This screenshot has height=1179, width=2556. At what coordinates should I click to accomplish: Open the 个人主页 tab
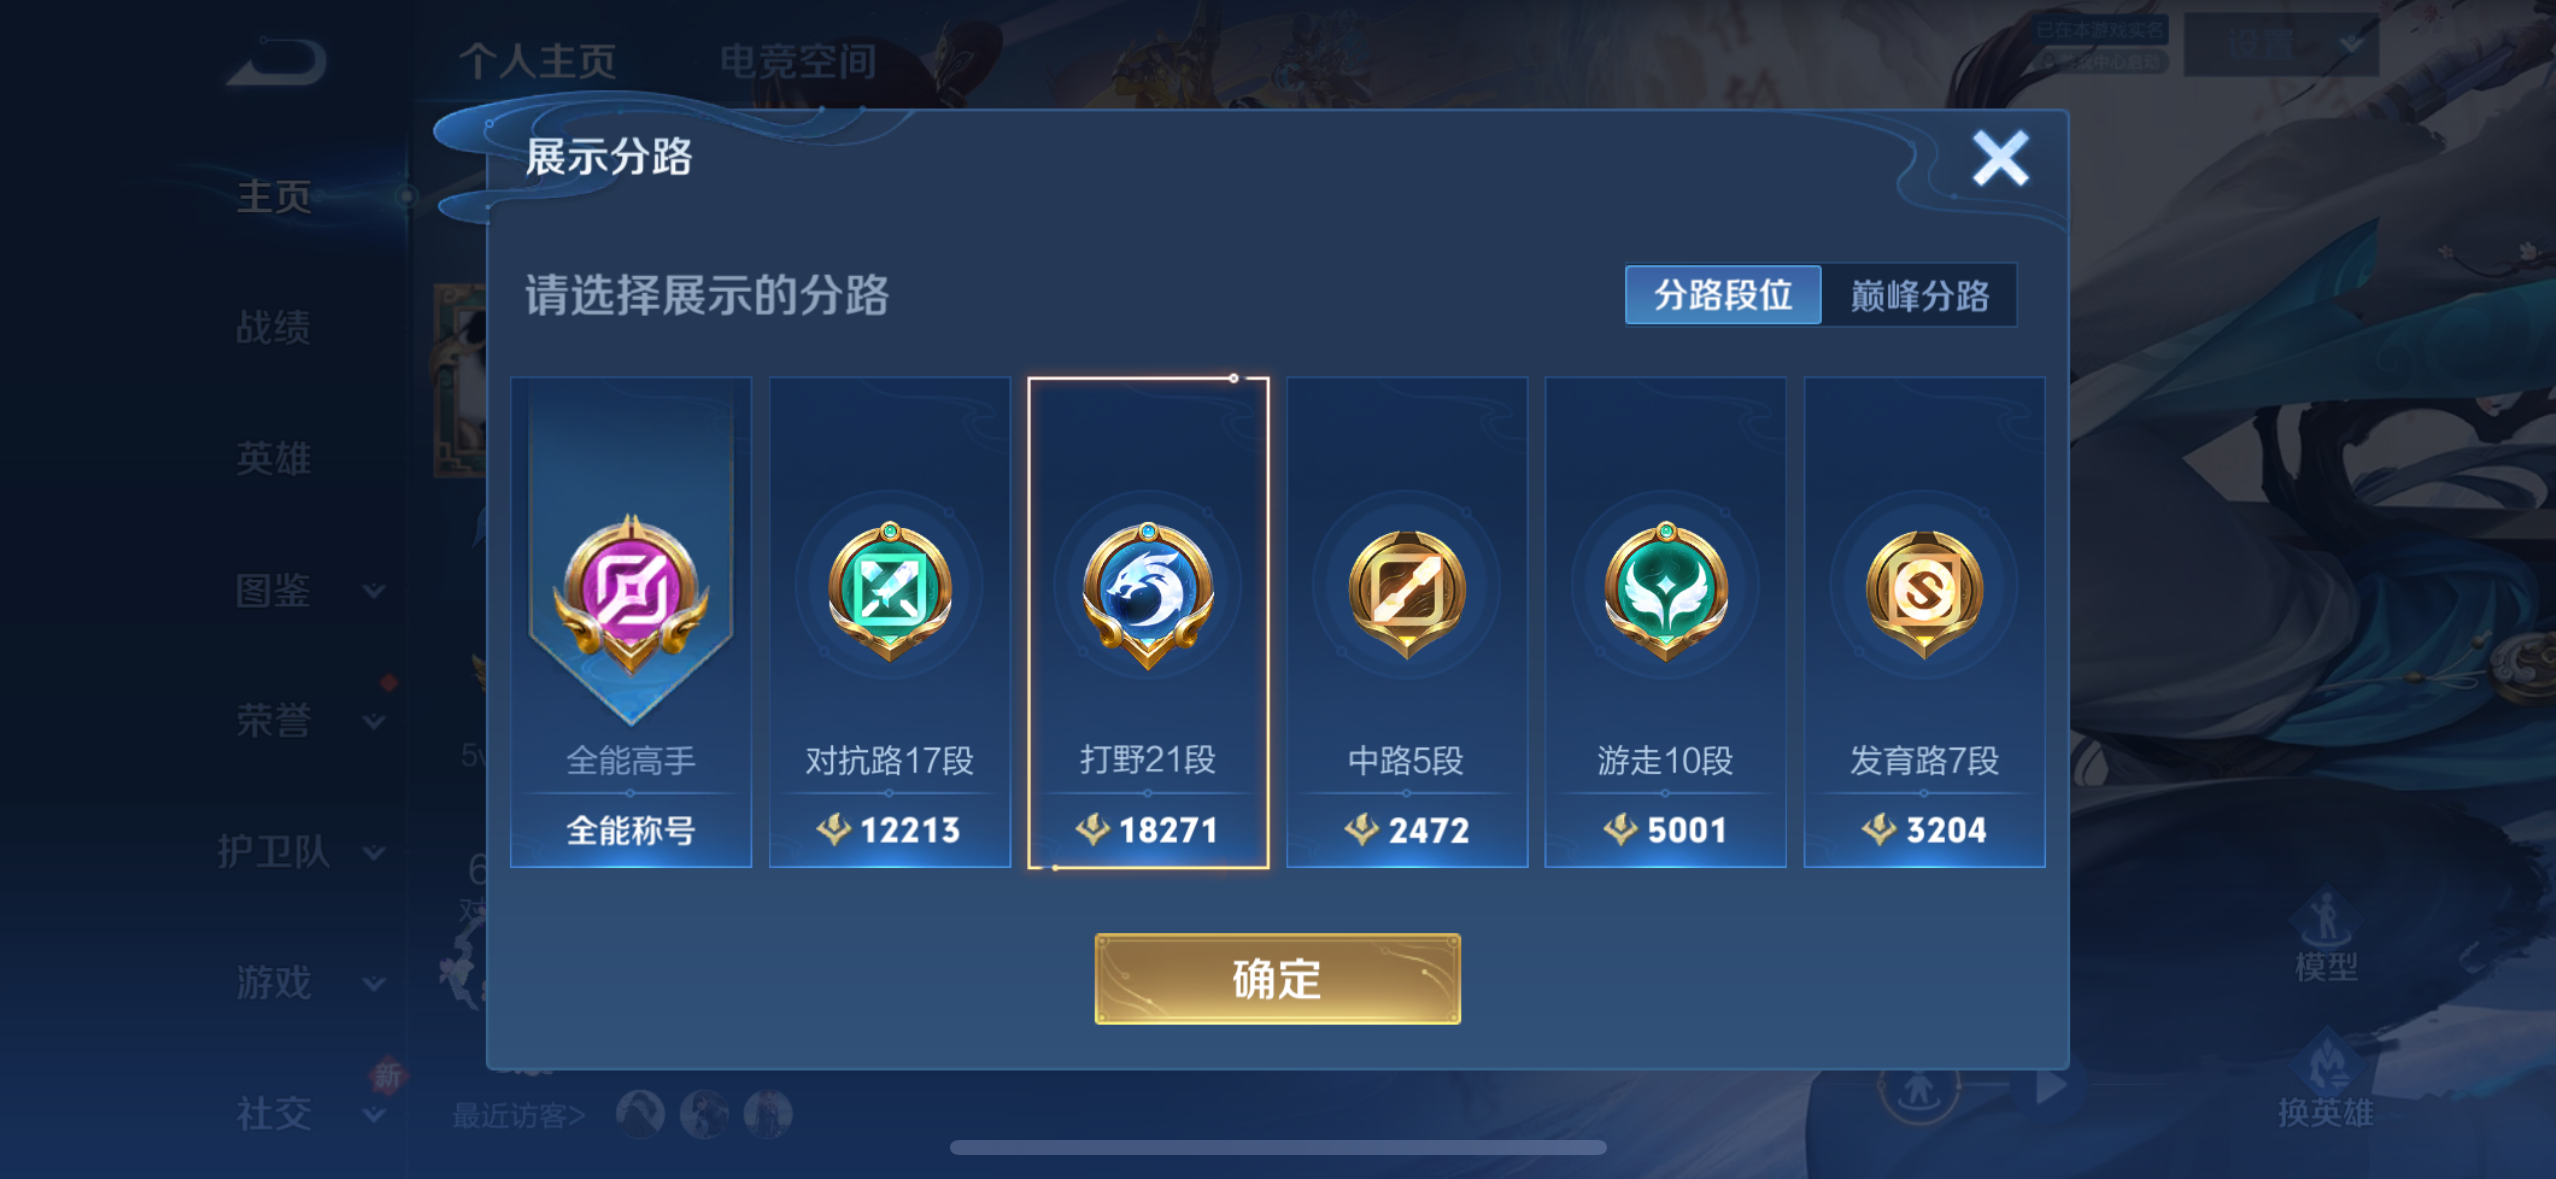(x=537, y=62)
